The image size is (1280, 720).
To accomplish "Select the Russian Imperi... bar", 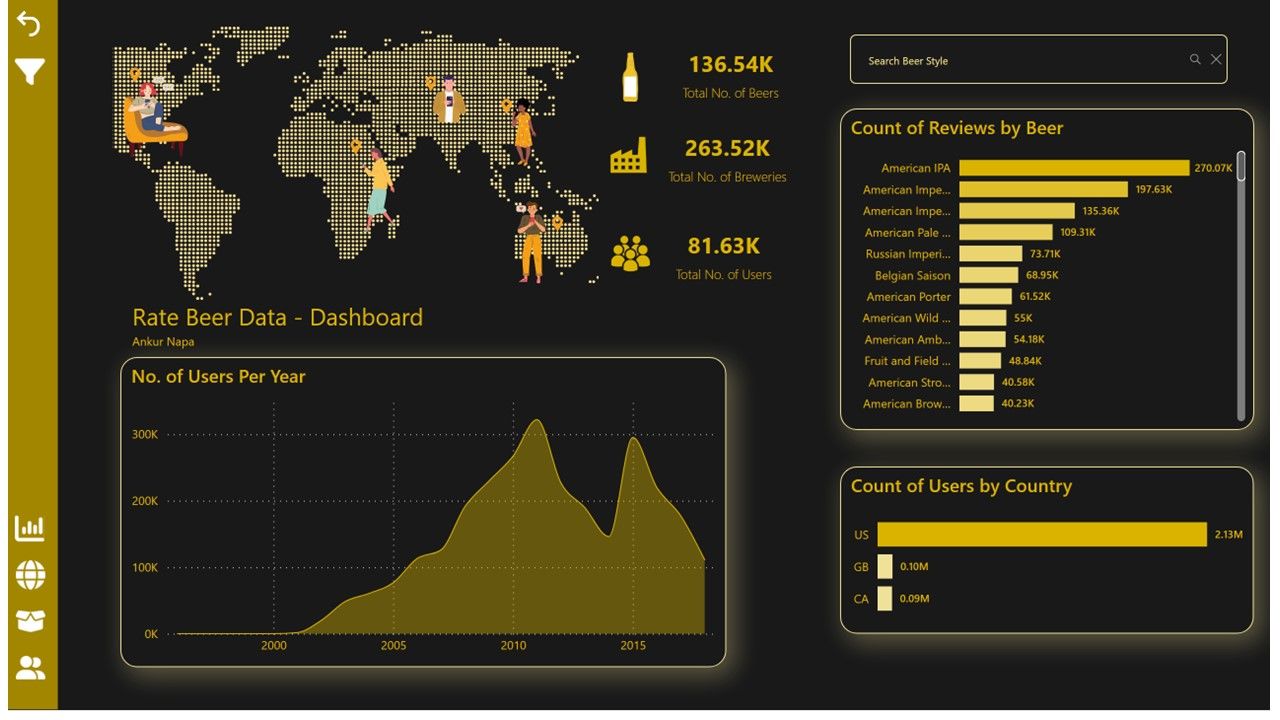I will (x=990, y=254).
